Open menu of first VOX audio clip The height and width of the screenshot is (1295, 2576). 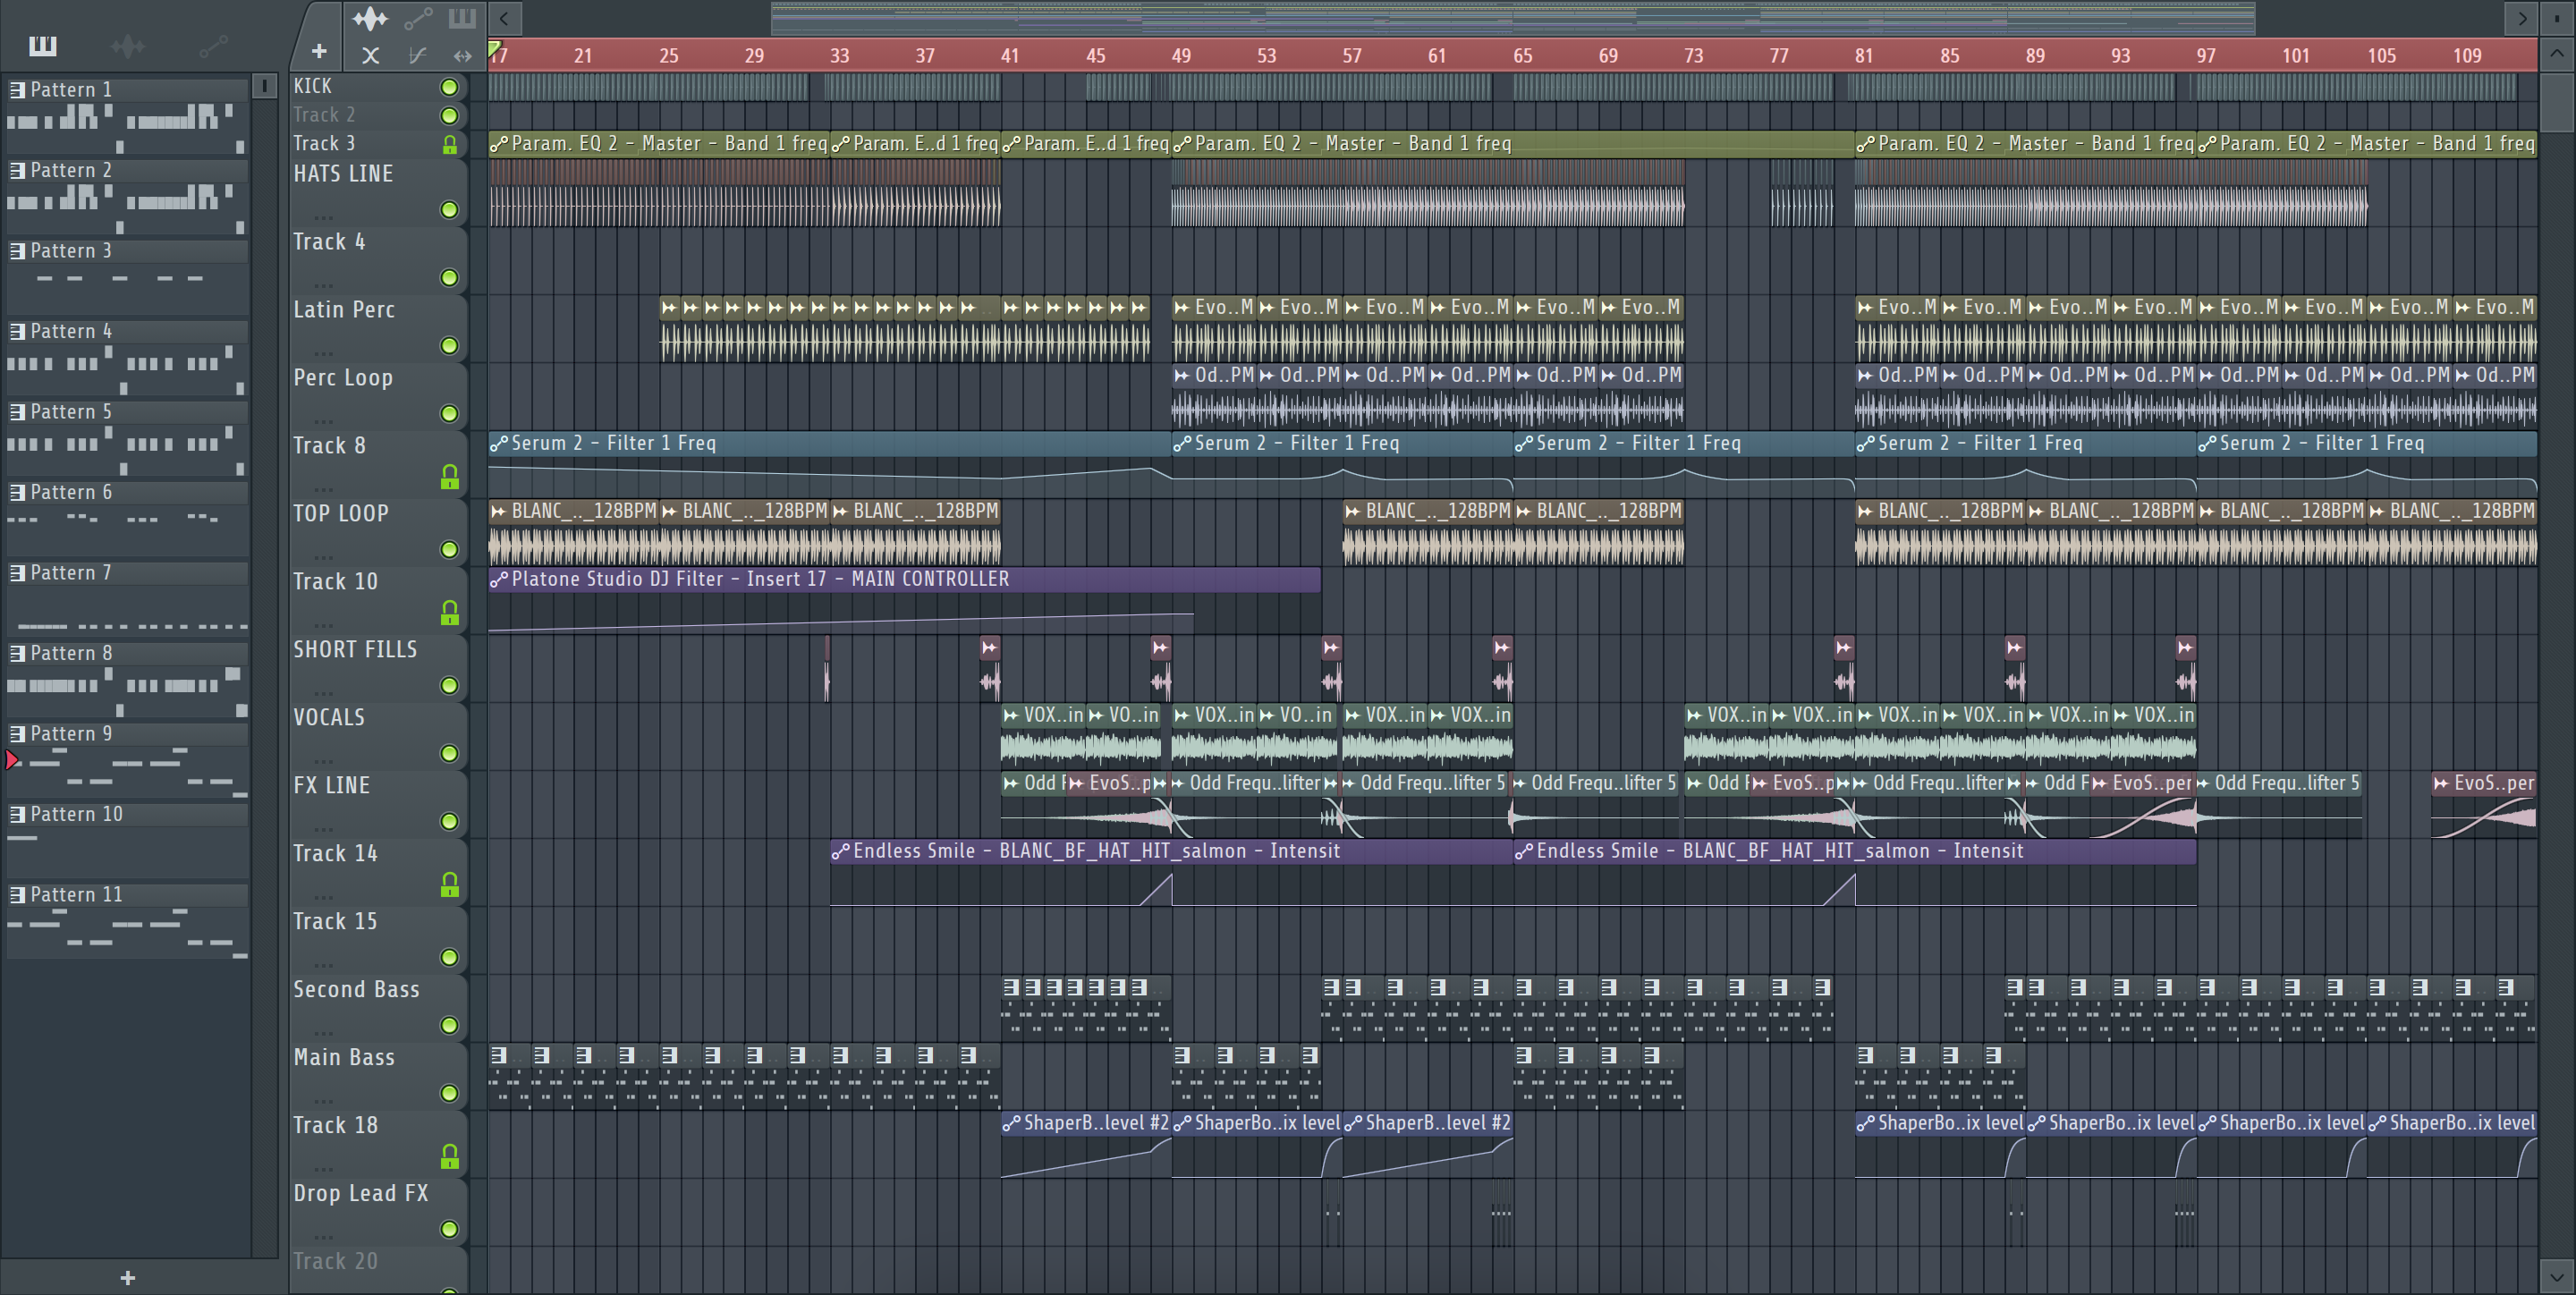click(x=1011, y=715)
